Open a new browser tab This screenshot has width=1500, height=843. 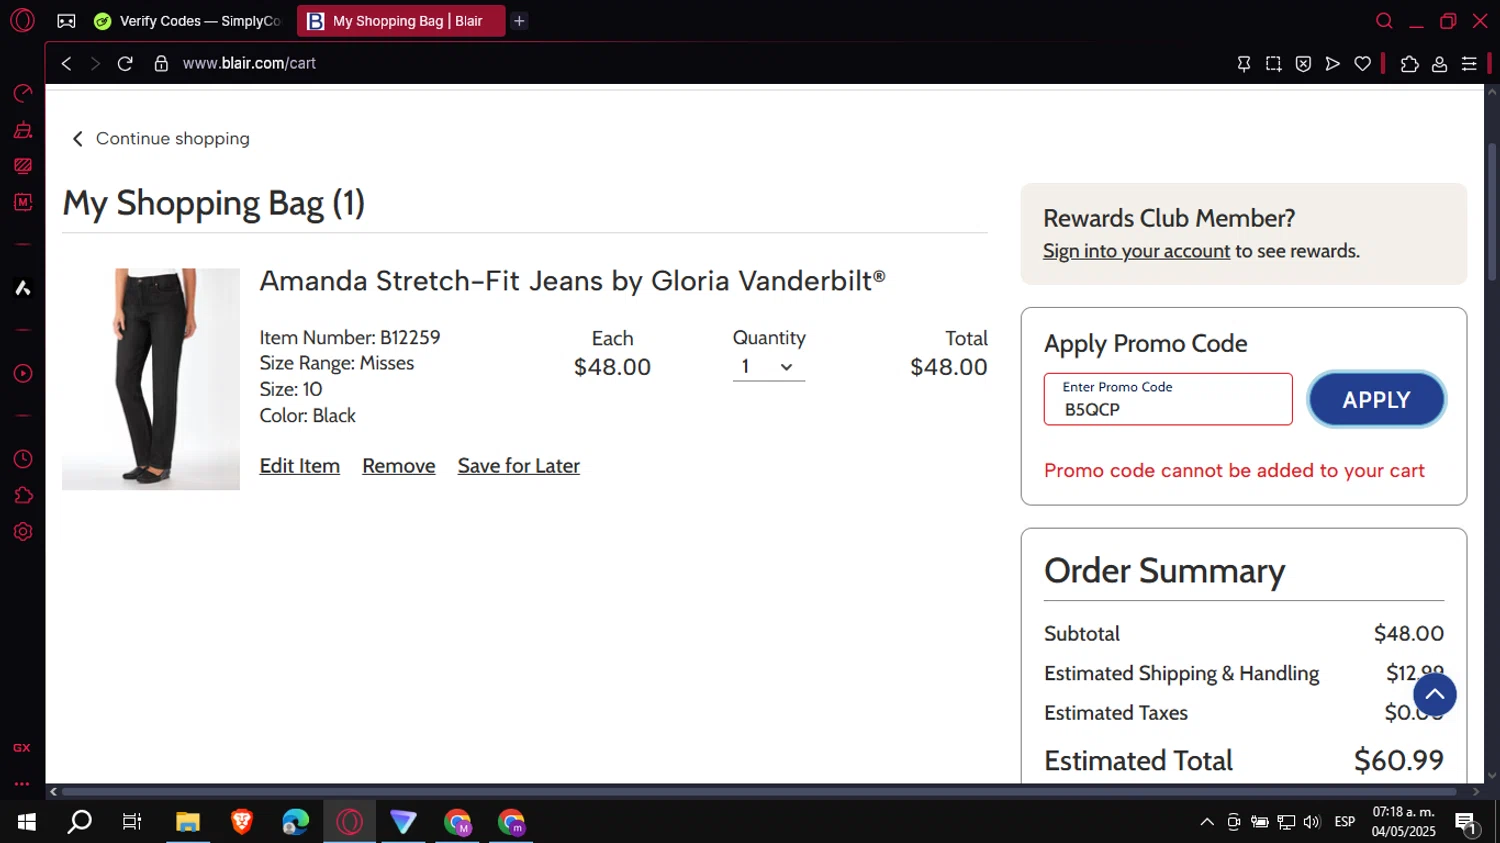[x=519, y=21]
